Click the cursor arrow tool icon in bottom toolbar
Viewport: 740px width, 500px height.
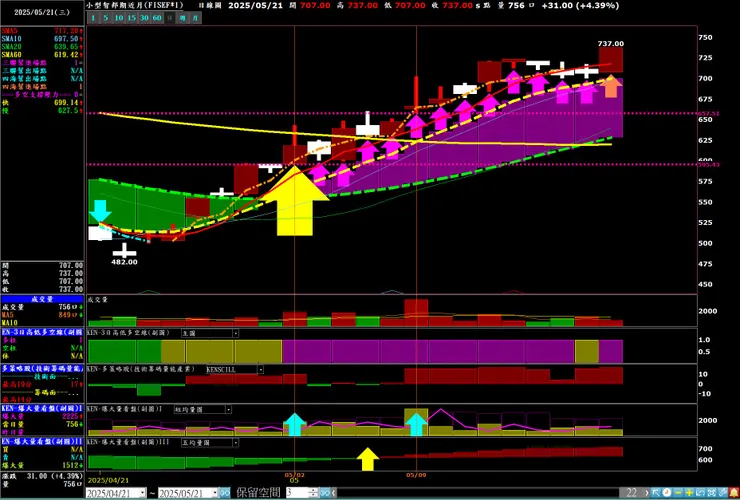point(656,493)
